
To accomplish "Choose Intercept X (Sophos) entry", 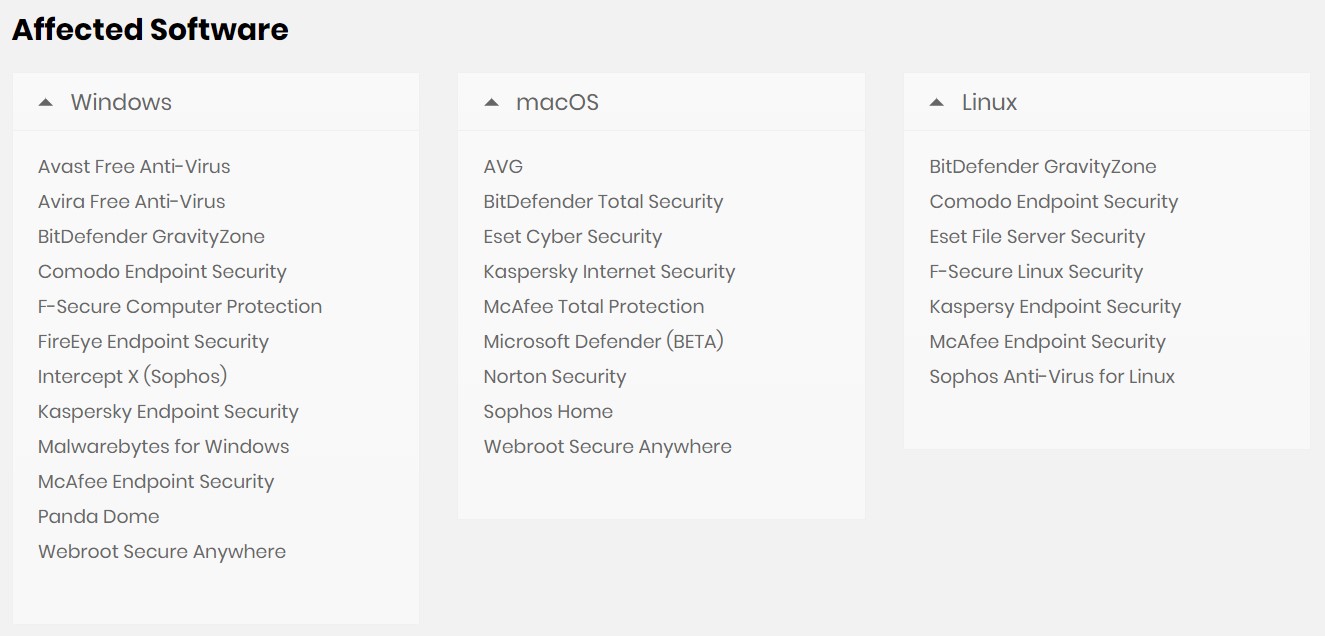I will [x=133, y=377].
